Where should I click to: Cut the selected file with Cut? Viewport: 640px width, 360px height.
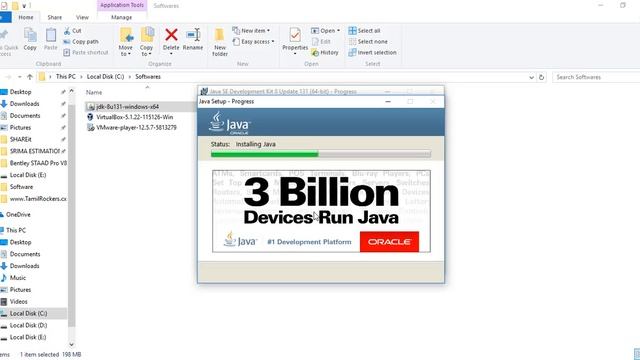(73, 31)
